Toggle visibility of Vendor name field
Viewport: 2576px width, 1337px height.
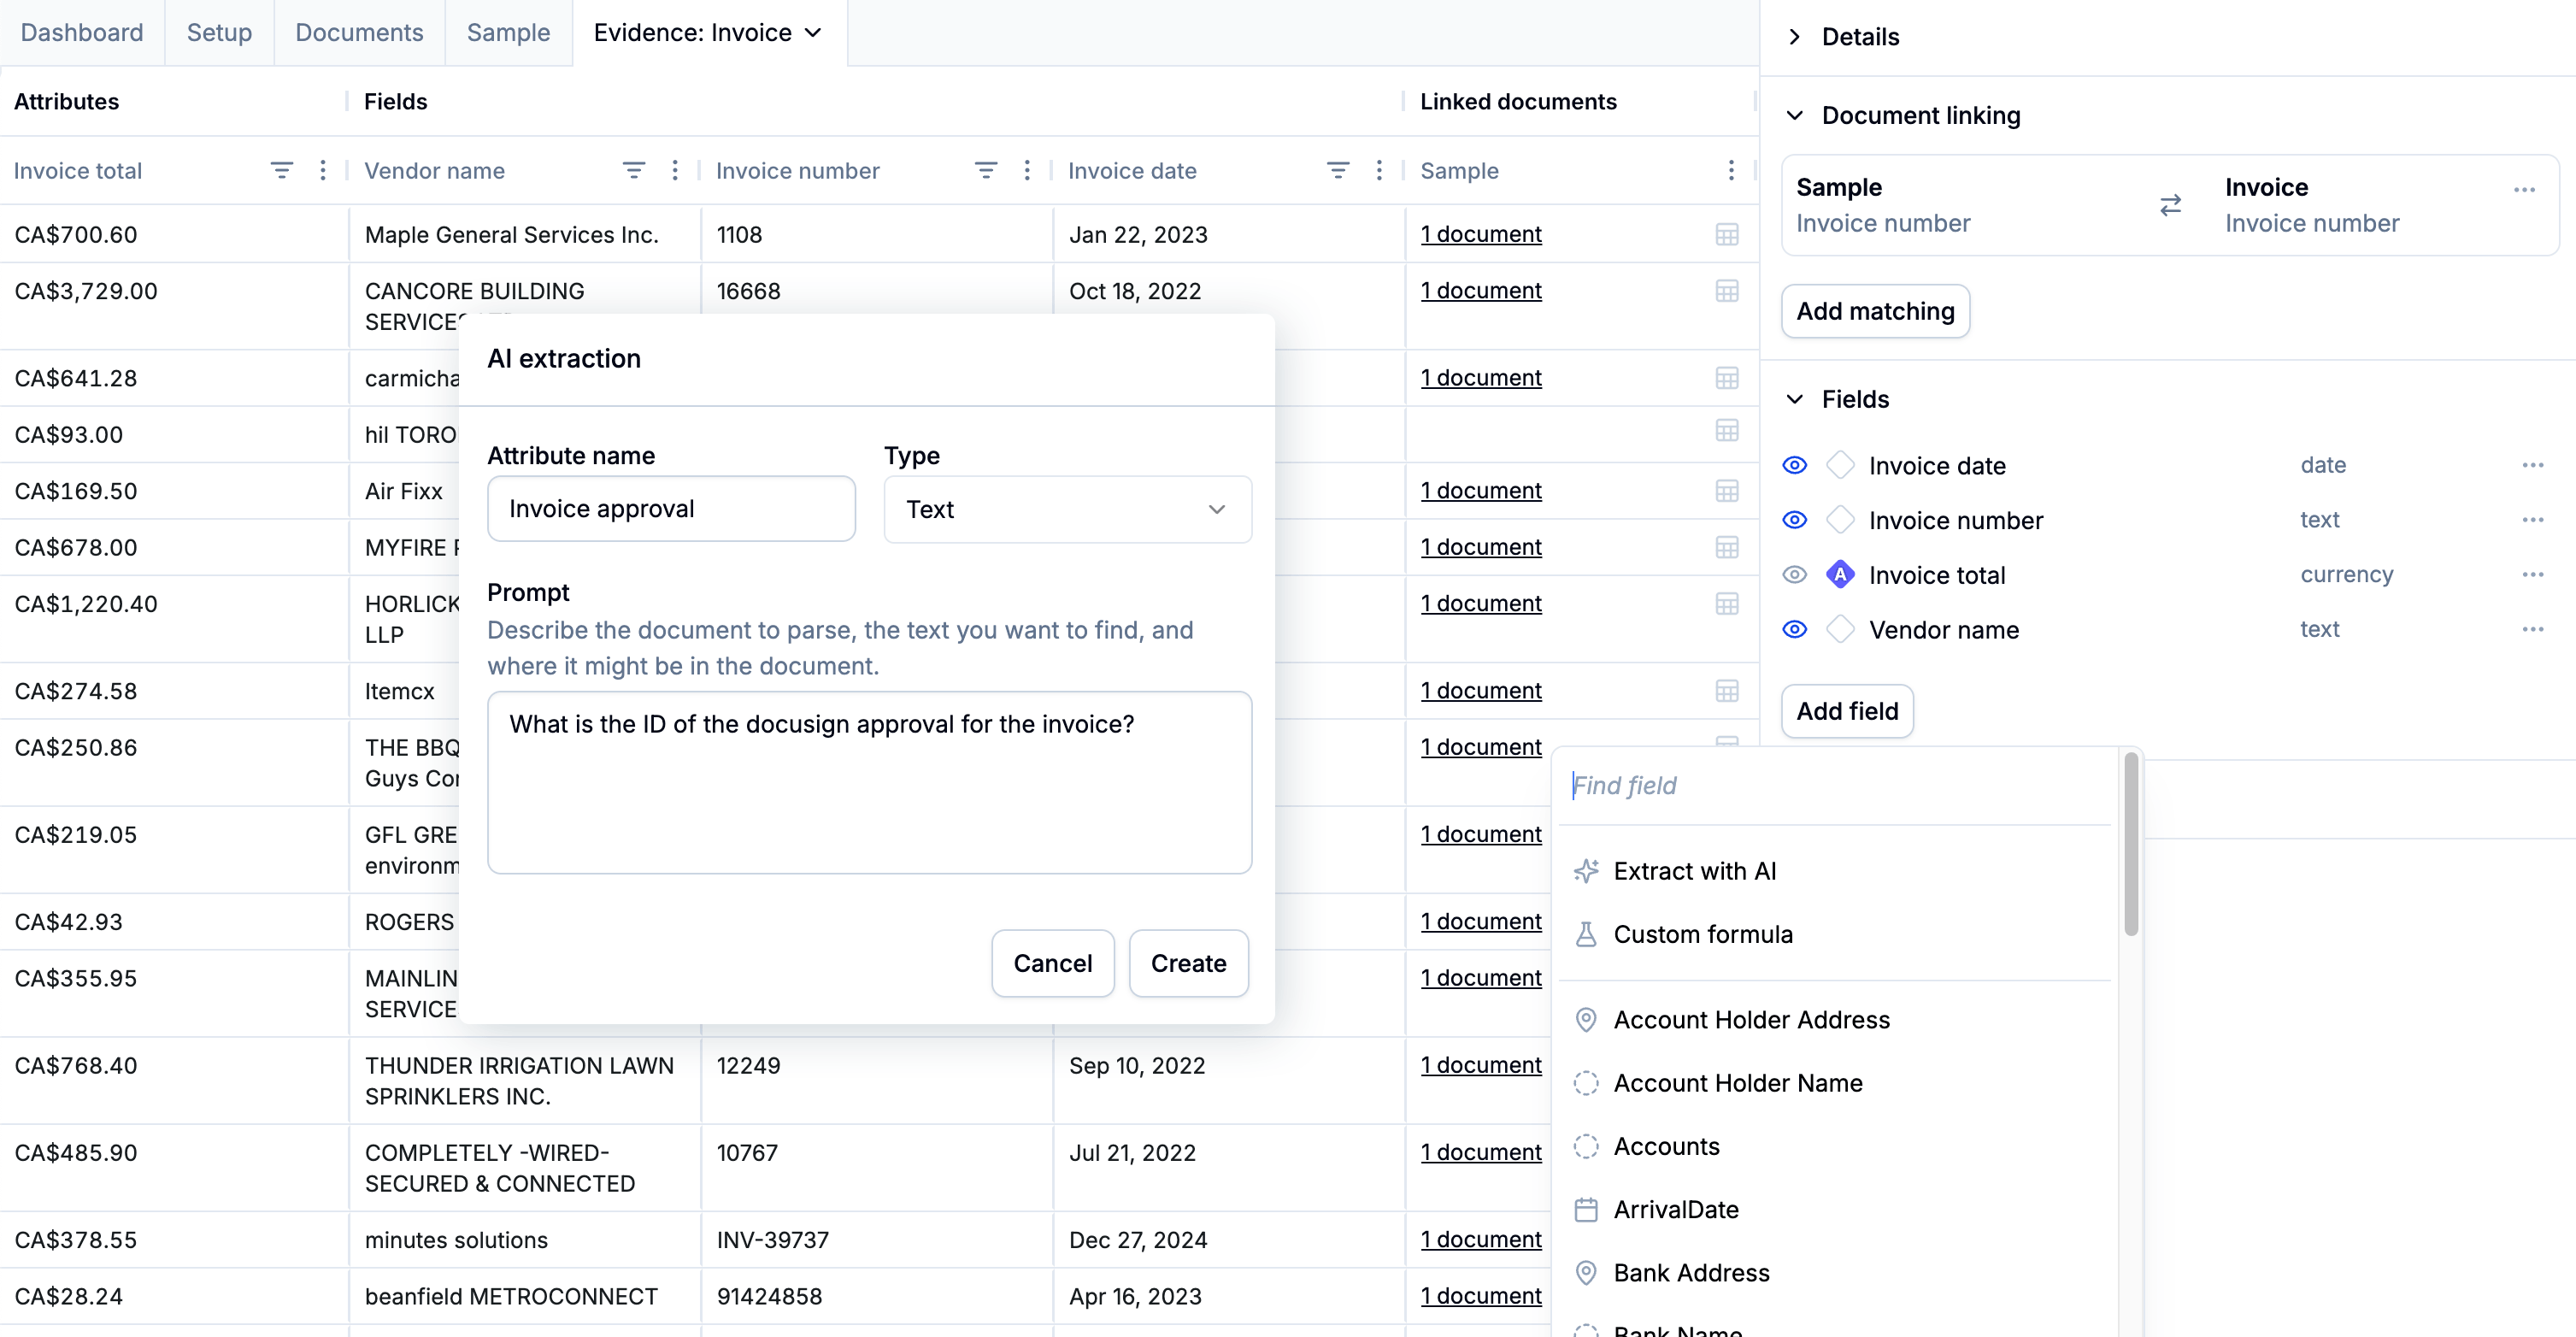pyautogui.click(x=1795, y=629)
